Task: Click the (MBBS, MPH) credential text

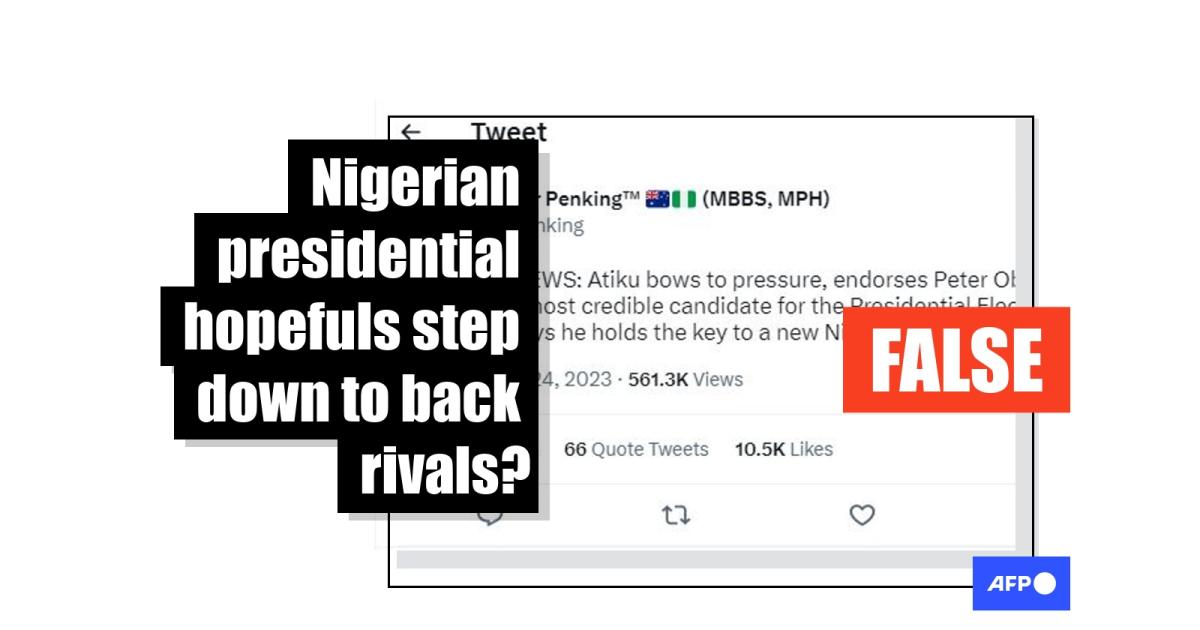Action: point(766,198)
